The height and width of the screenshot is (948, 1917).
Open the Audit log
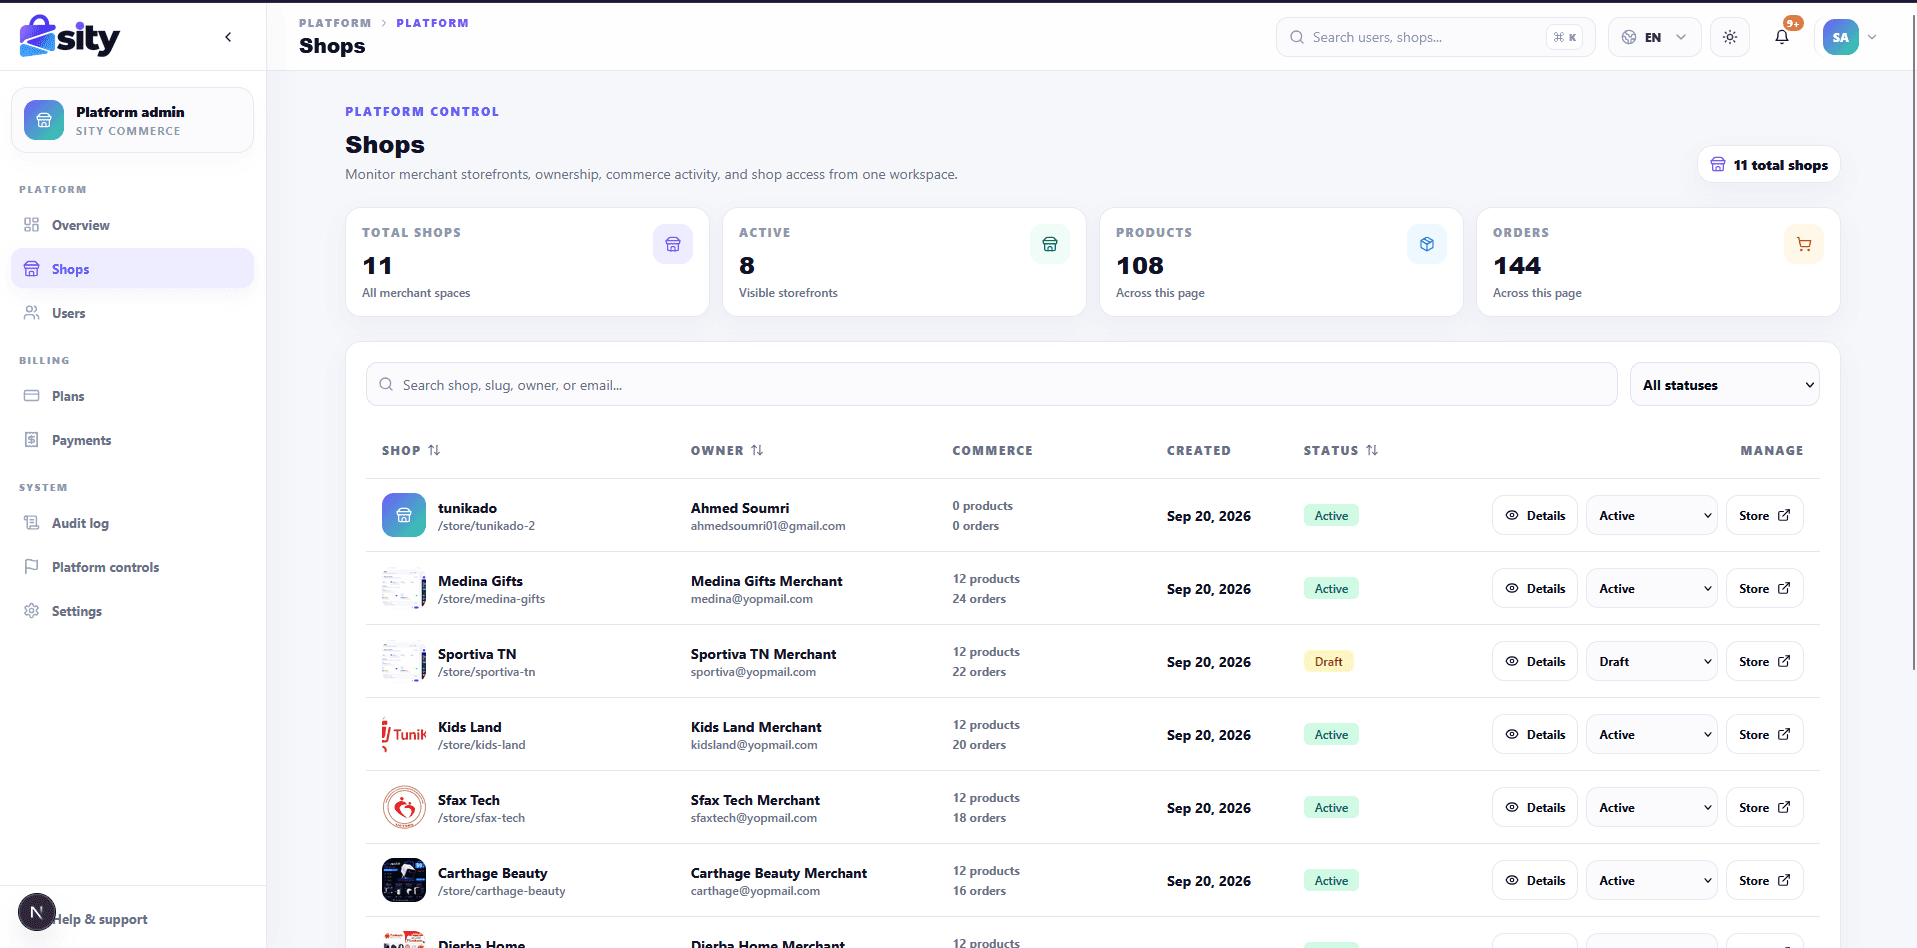132,523
